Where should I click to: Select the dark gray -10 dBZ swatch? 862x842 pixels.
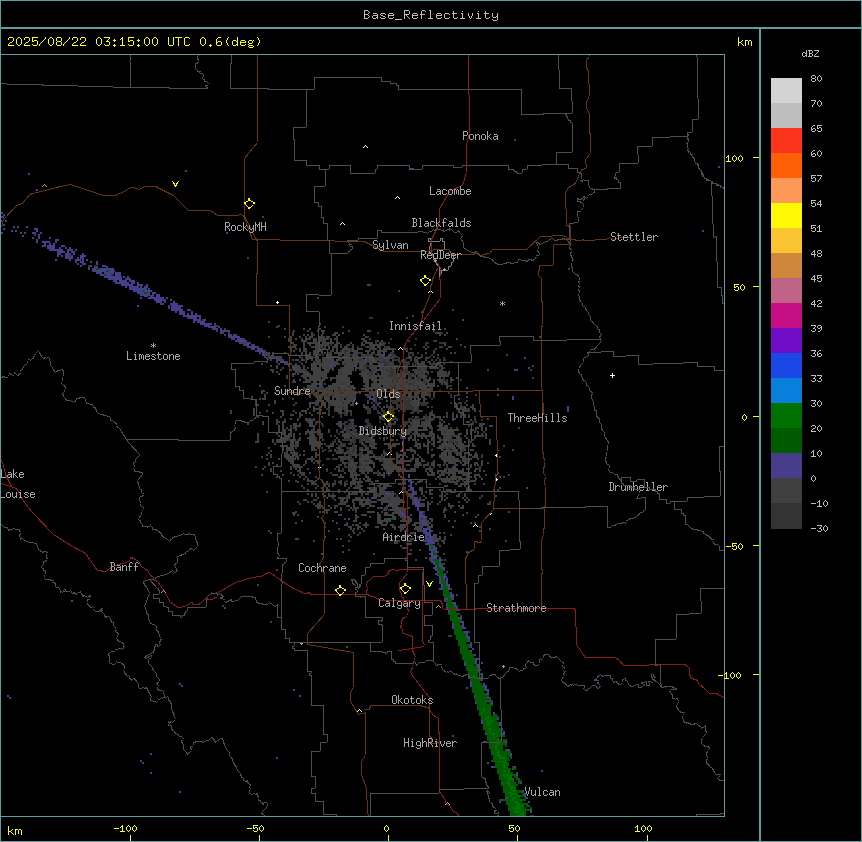point(786,516)
